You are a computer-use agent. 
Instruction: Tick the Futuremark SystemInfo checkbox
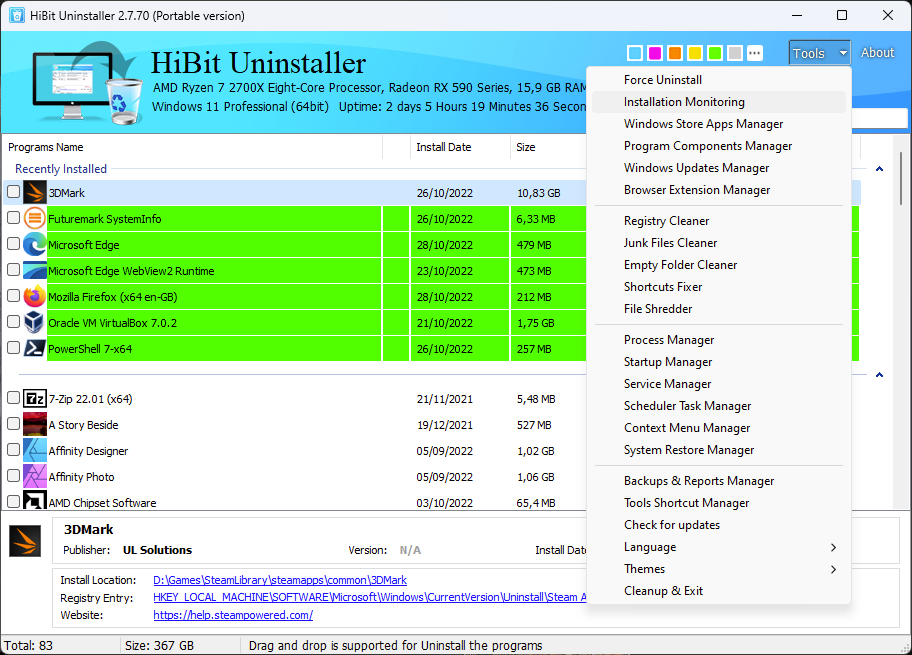pyautogui.click(x=13, y=218)
